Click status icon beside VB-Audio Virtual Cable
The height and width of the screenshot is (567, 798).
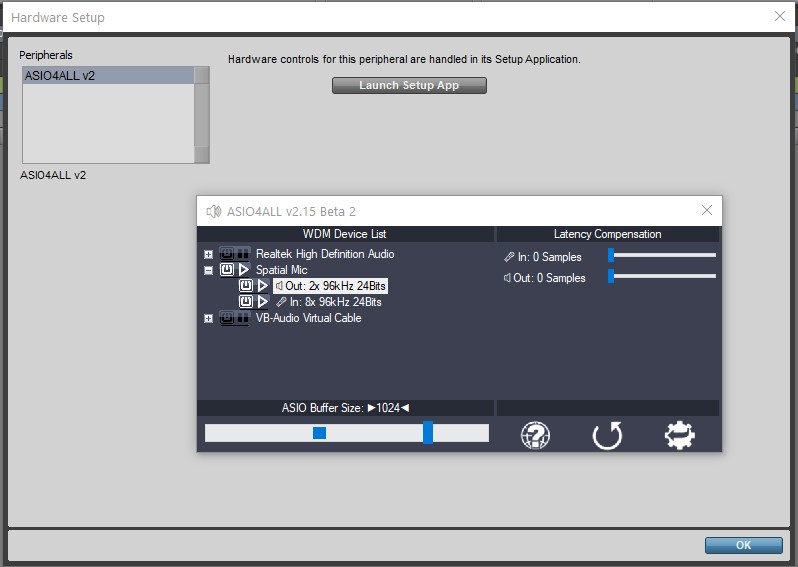(x=243, y=318)
